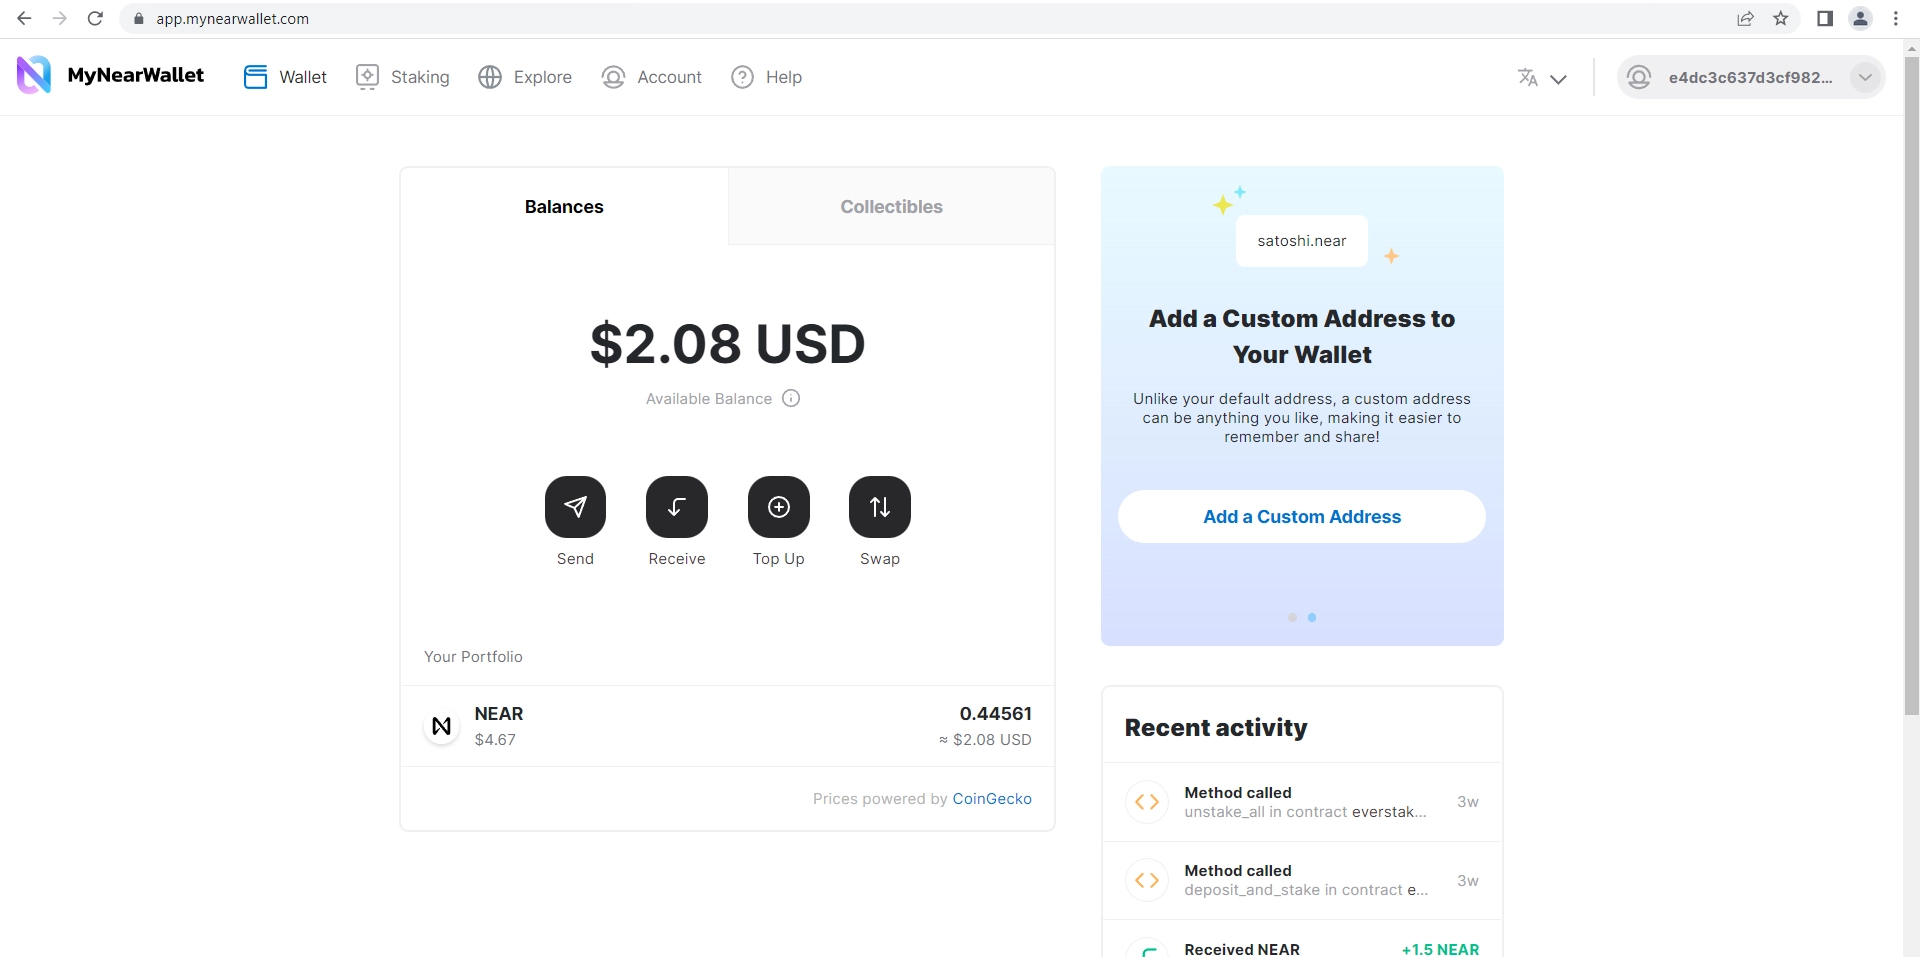Click the site lock icon

139,18
